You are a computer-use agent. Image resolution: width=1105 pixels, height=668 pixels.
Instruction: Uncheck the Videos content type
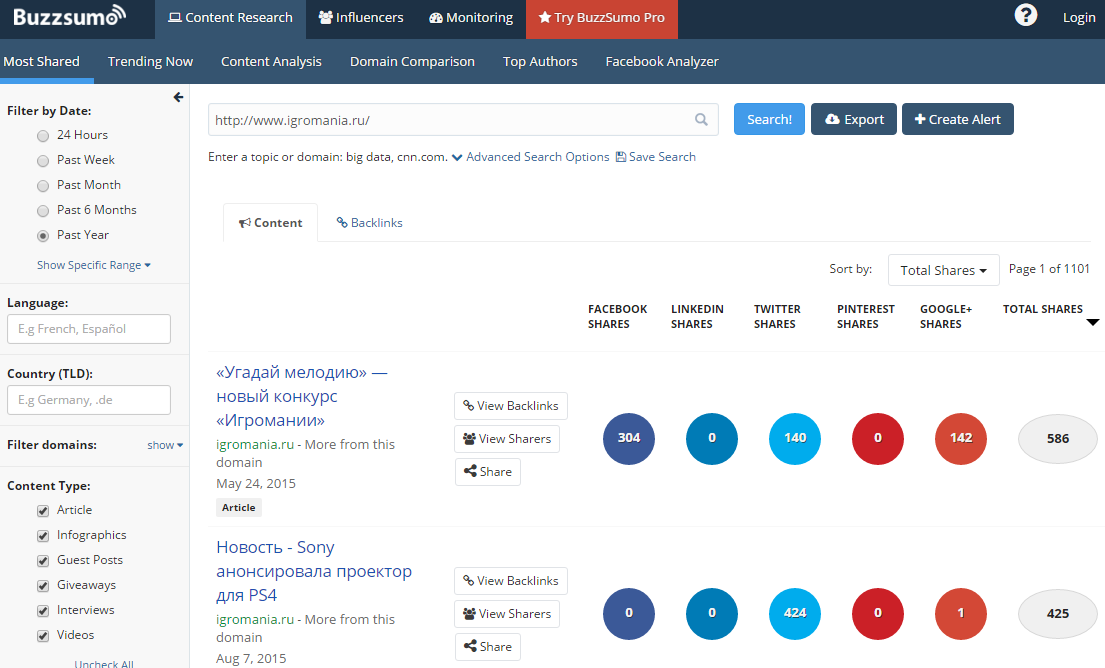click(43, 636)
